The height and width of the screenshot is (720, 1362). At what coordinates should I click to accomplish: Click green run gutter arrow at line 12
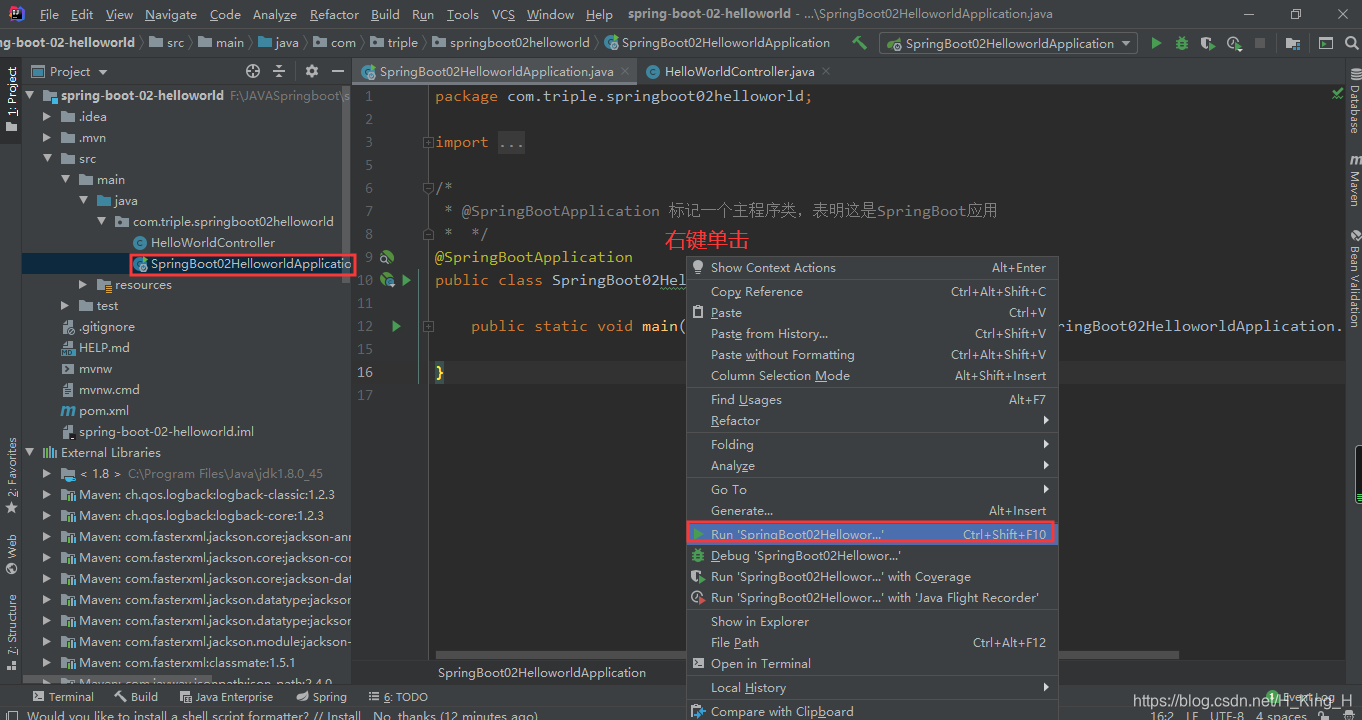point(396,326)
